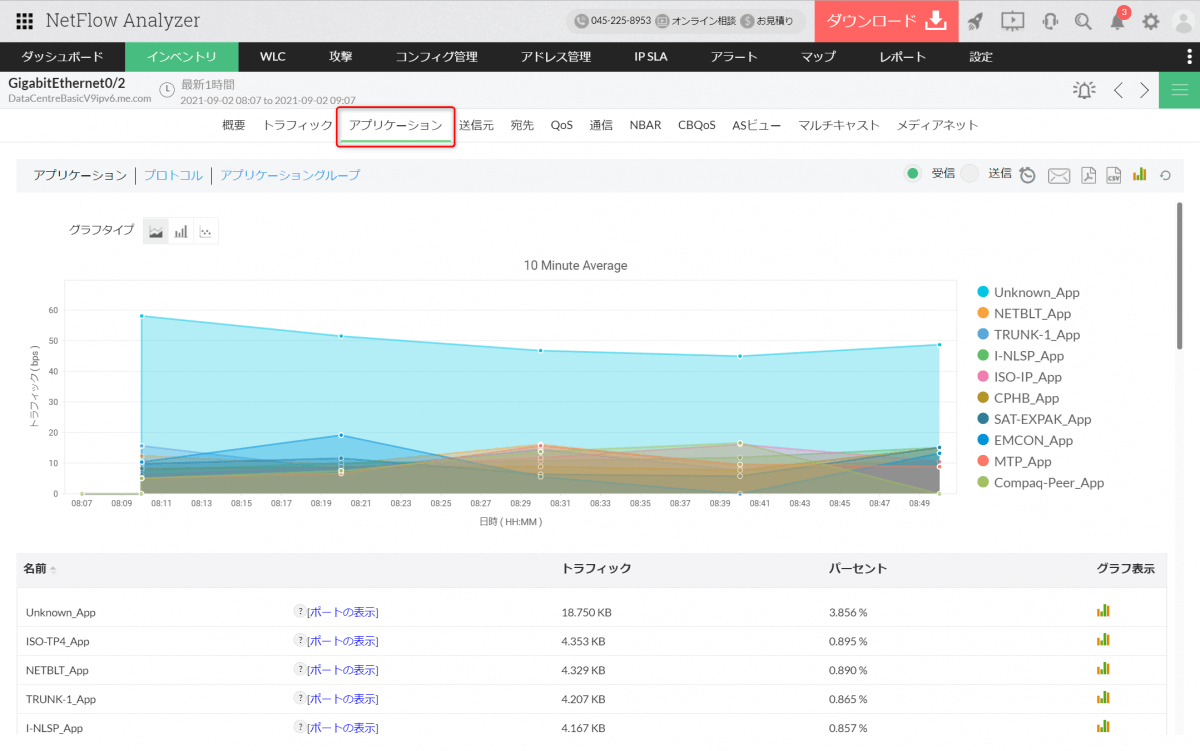Open the green hamburger side menu
1200x751 pixels.
[x=1179, y=90]
